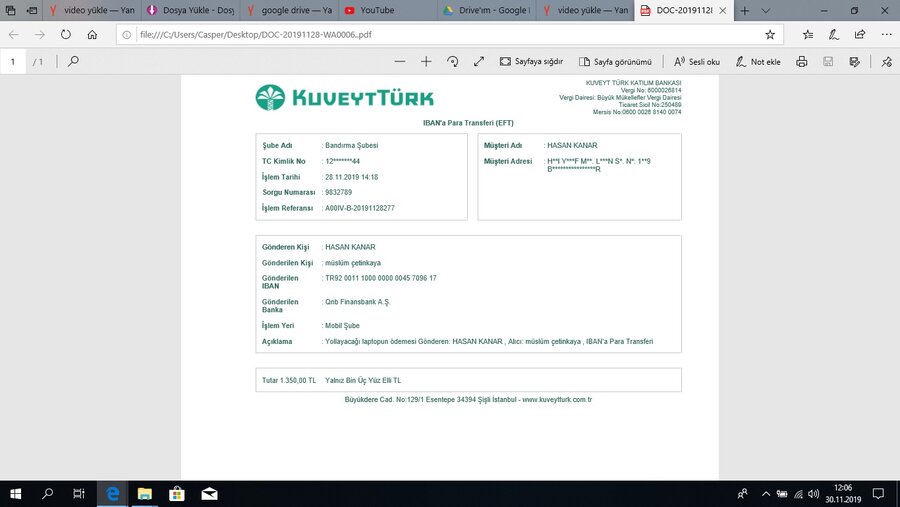The image size is (900, 507).
Task: Start 'Sesli oku' read aloud
Action: click(x=697, y=61)
